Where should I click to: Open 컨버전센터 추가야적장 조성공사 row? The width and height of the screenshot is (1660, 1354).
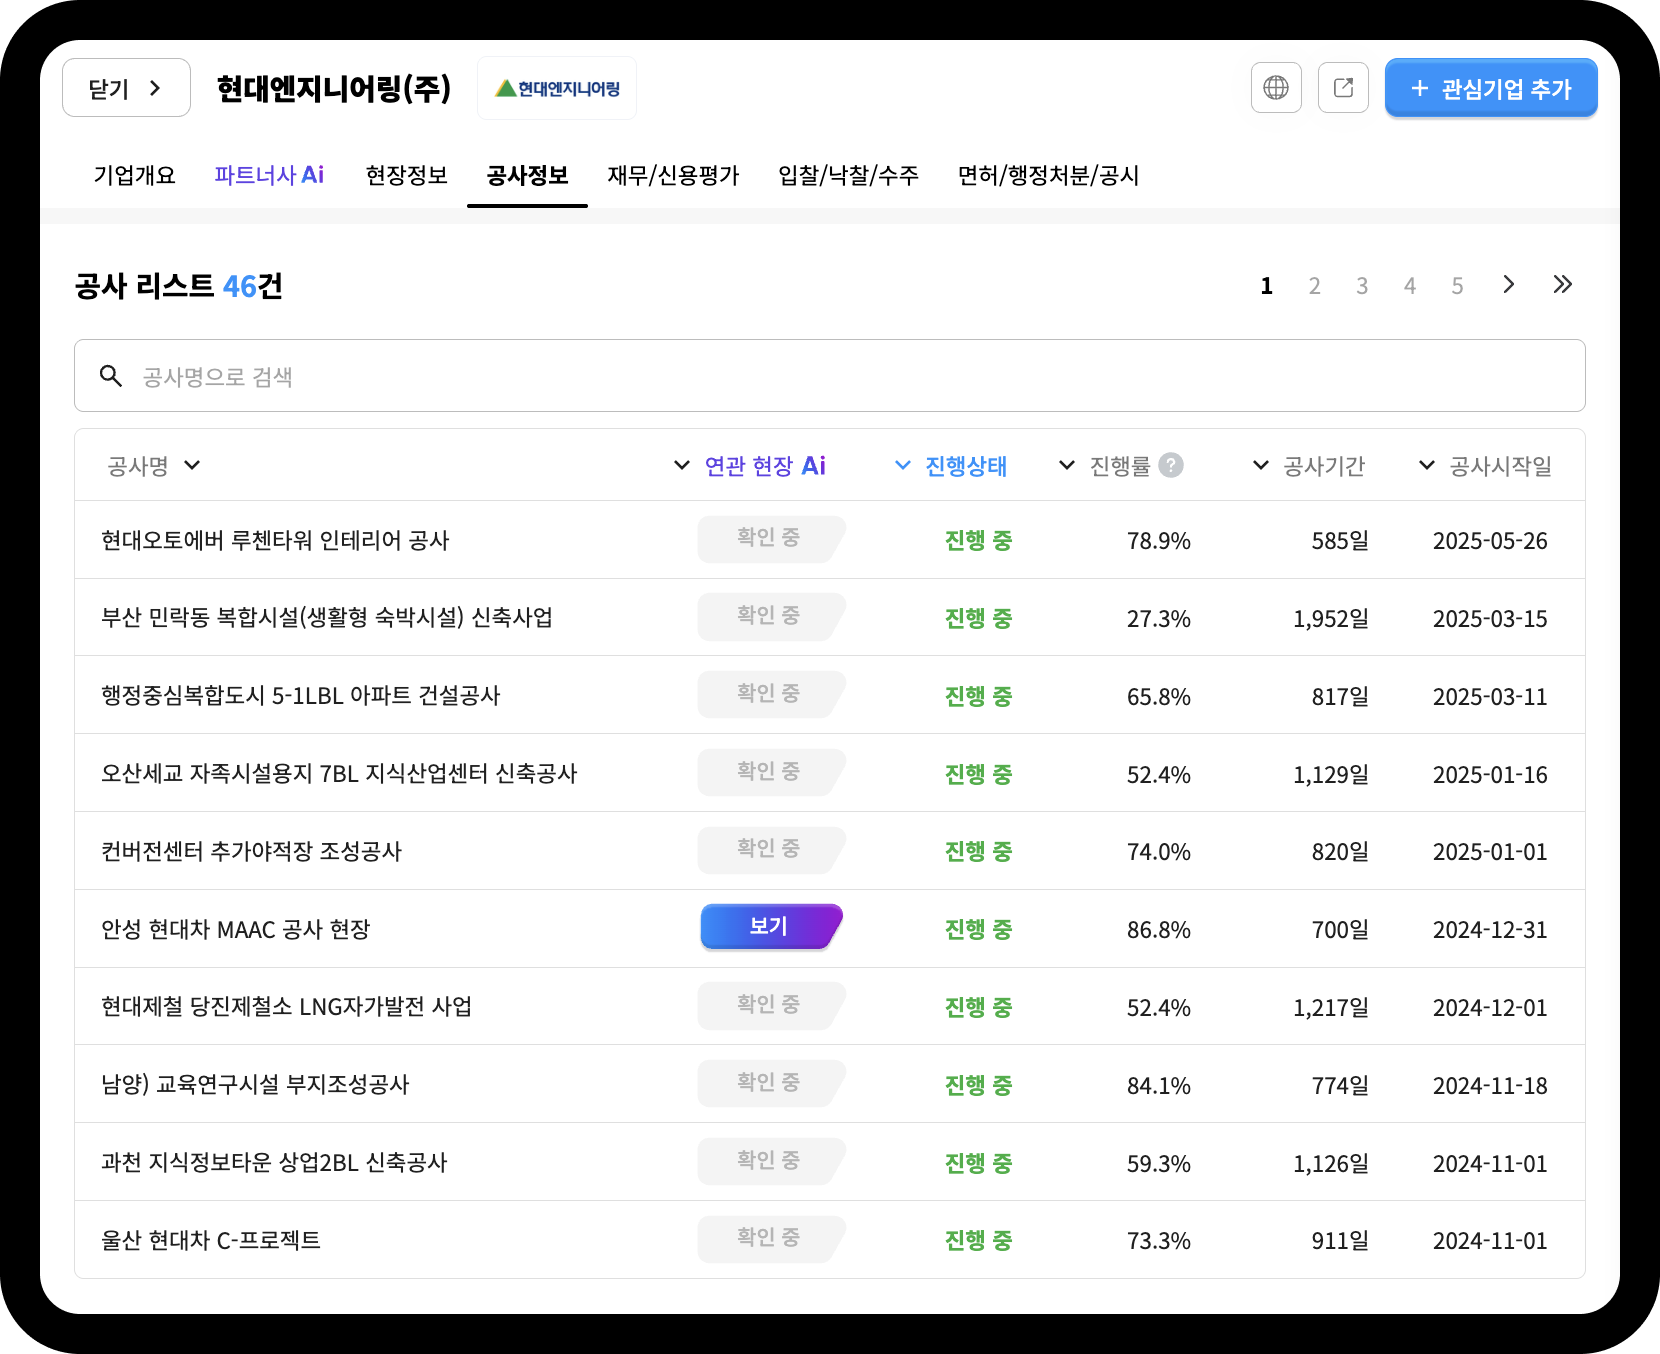830,851
